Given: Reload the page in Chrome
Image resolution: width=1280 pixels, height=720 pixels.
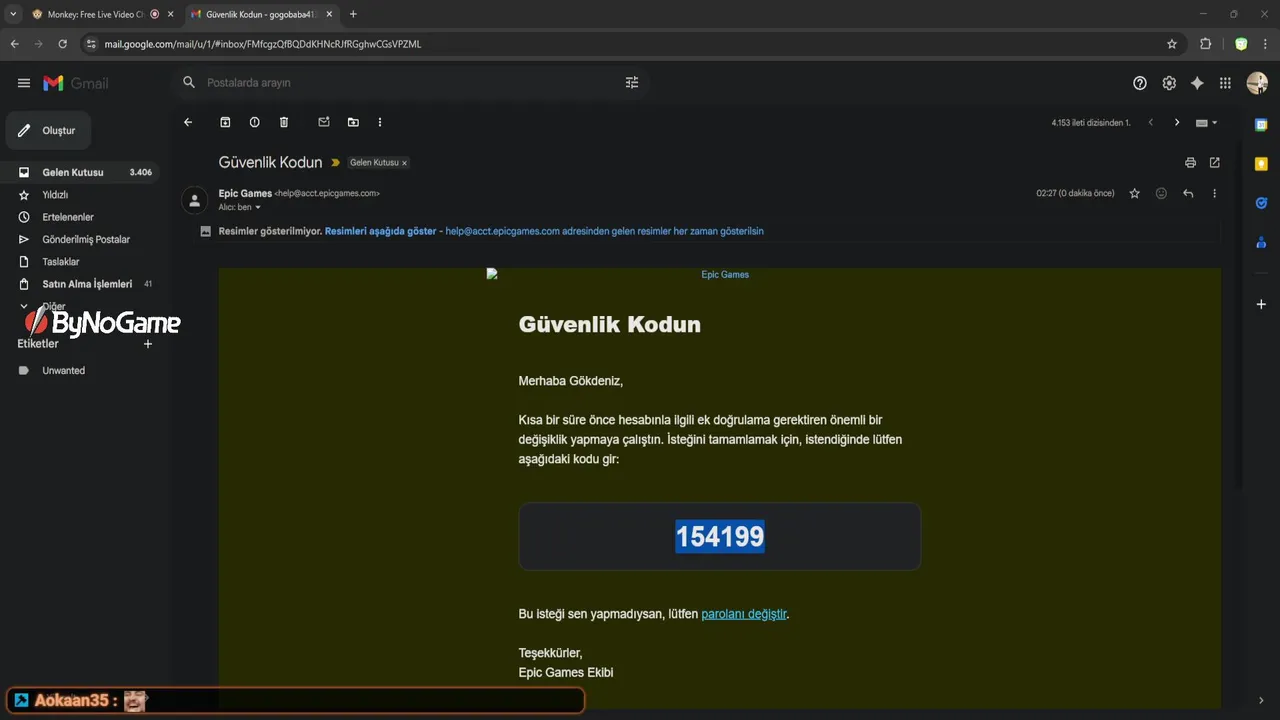Looking at the screenshot, I should 62,44.
